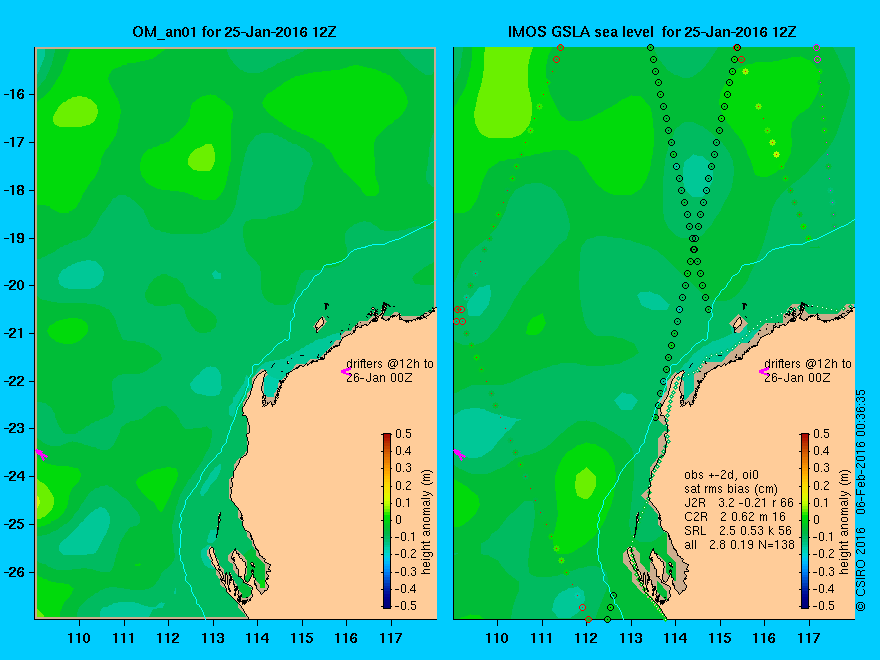Screen dimensions: 880x660
Task: Select the J2R satellite statistics row
Action: pyautogui.click(x=739, y=503)
